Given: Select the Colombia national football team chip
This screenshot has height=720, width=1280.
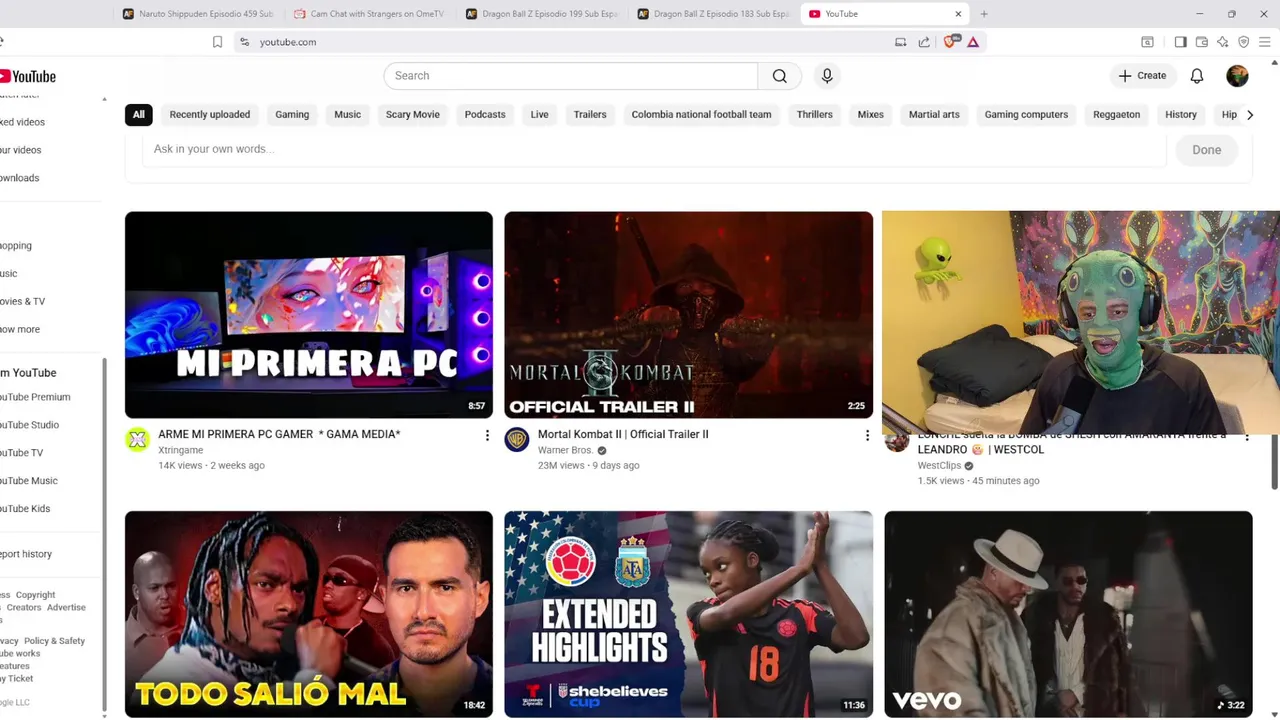Looking at the screenshot, I should 701,114.
